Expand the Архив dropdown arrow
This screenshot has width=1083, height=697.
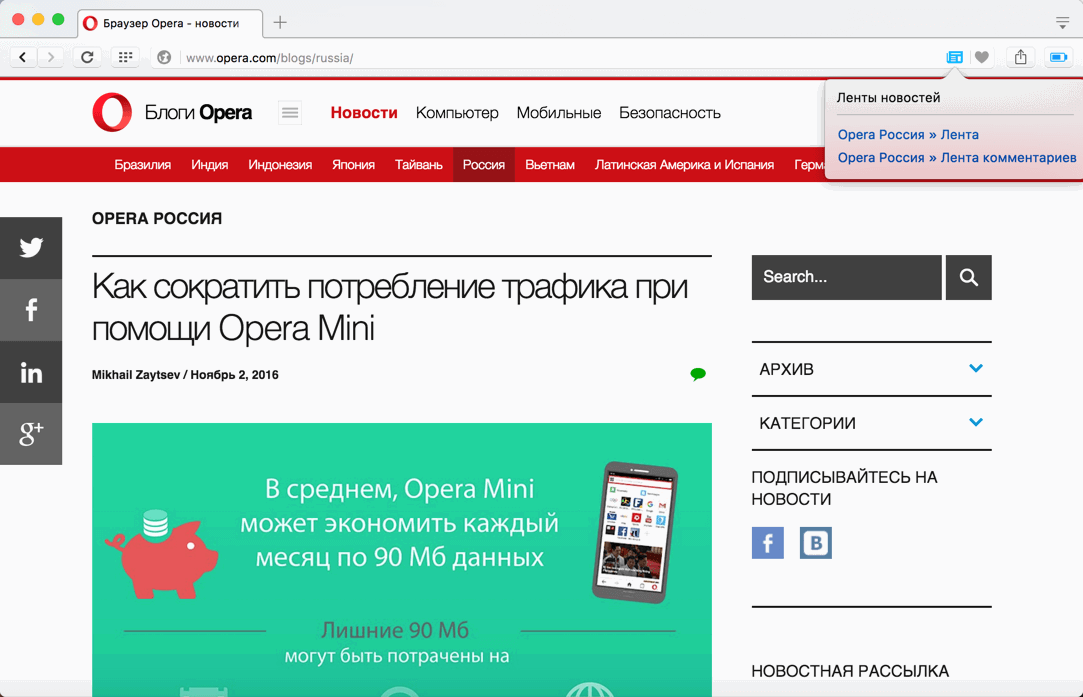pyautogui.click(x=975, y=368)
